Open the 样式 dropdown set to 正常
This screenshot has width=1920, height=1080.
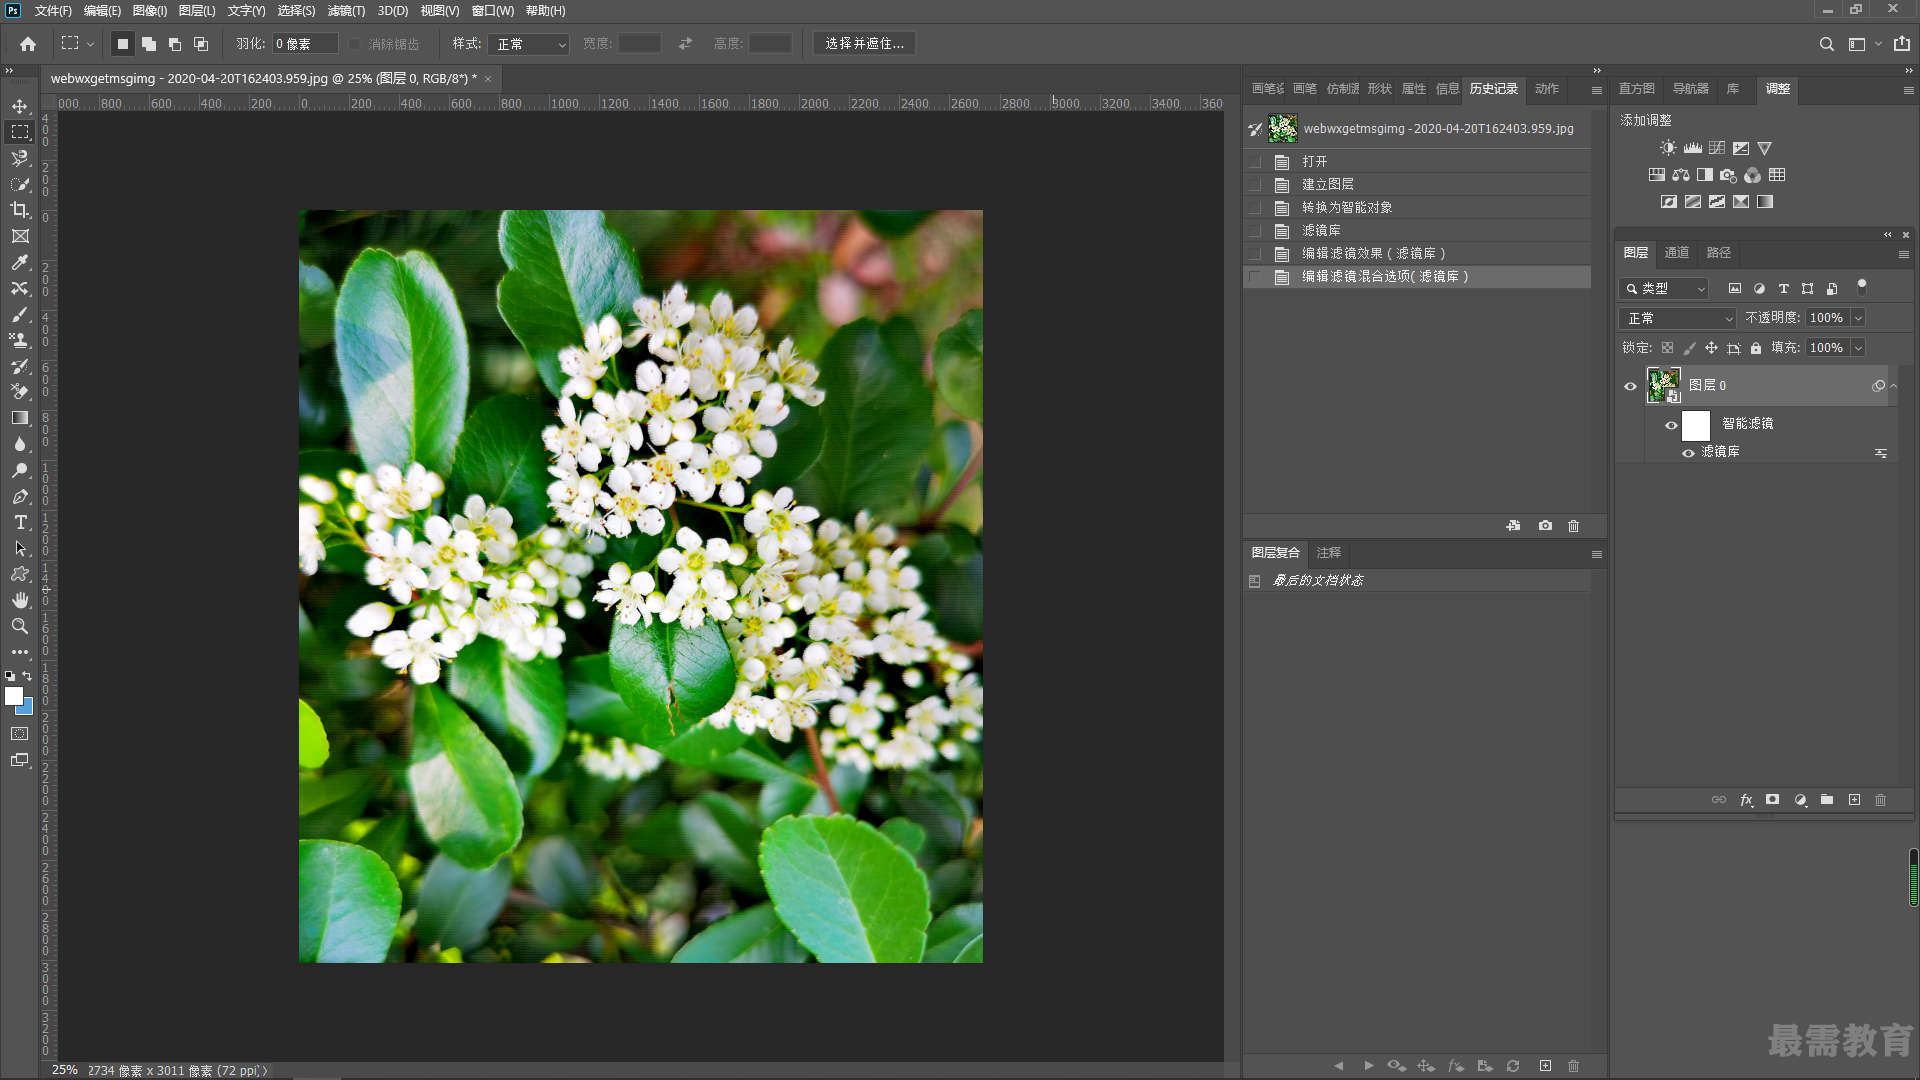point(529,44)
